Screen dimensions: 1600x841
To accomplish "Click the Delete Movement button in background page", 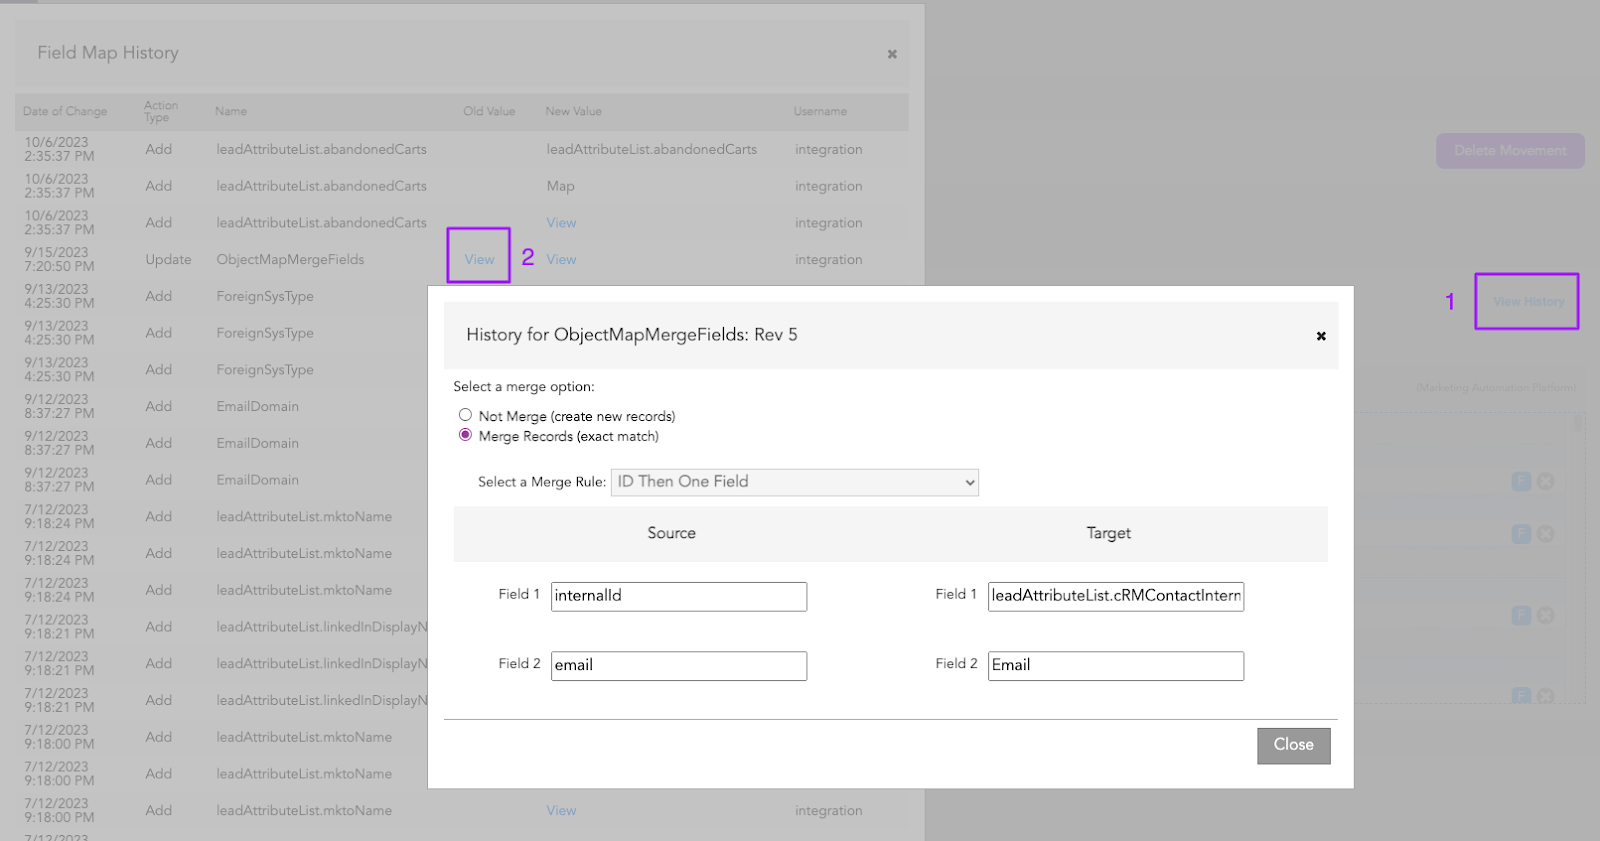I will pos(1510,151).
